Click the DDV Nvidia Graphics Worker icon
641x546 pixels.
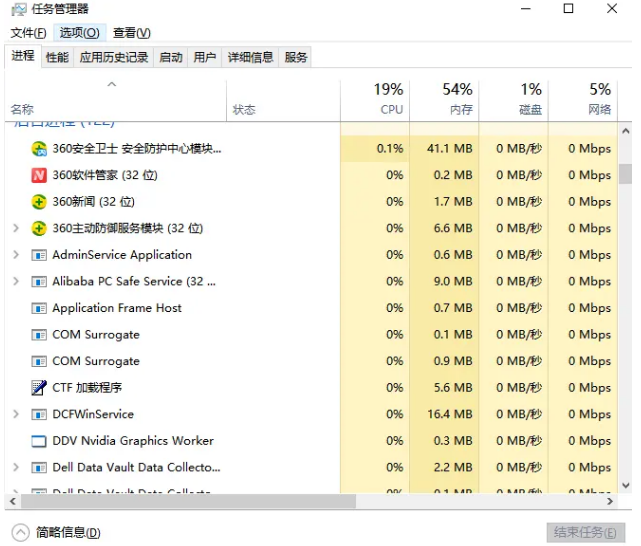(39, 441)
